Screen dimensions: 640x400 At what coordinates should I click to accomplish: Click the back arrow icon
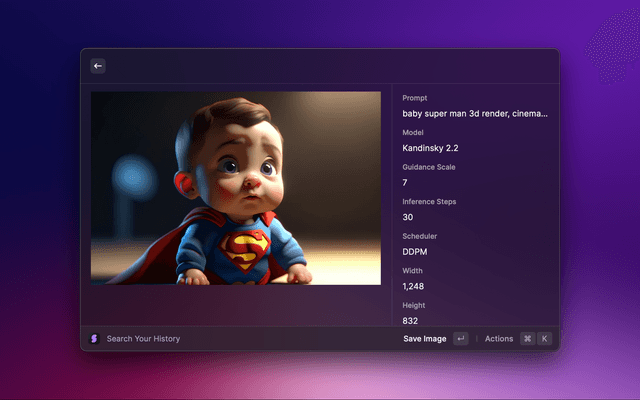(98, 66)
